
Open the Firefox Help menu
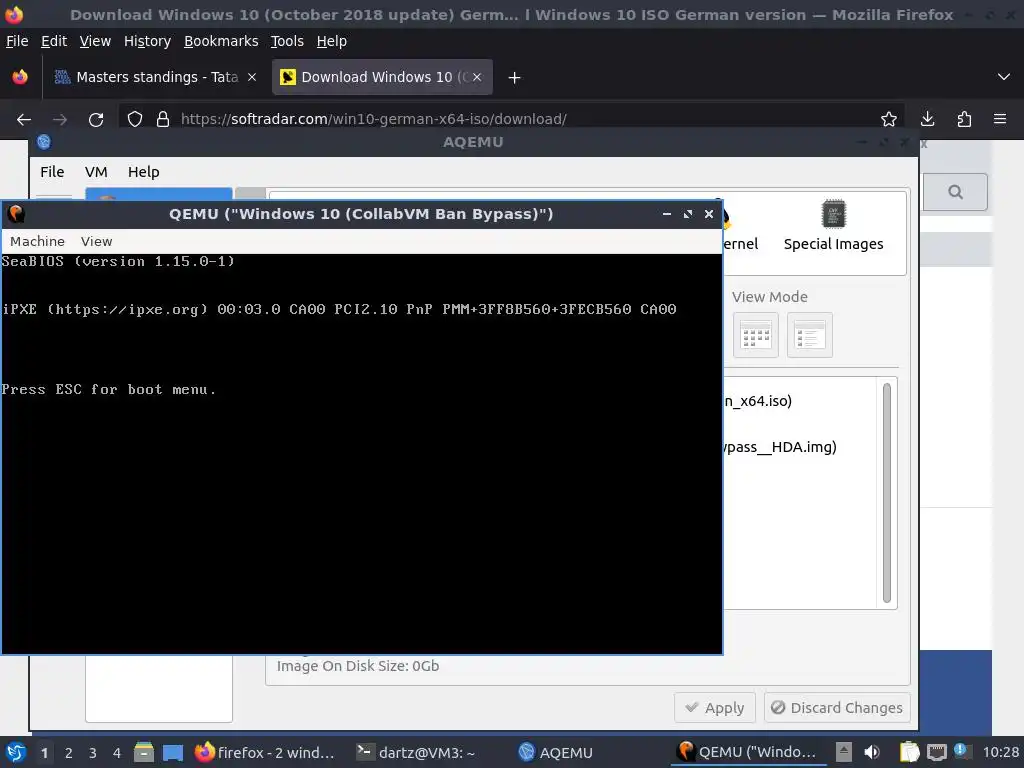pyautogui.click(x=332, y=41)
